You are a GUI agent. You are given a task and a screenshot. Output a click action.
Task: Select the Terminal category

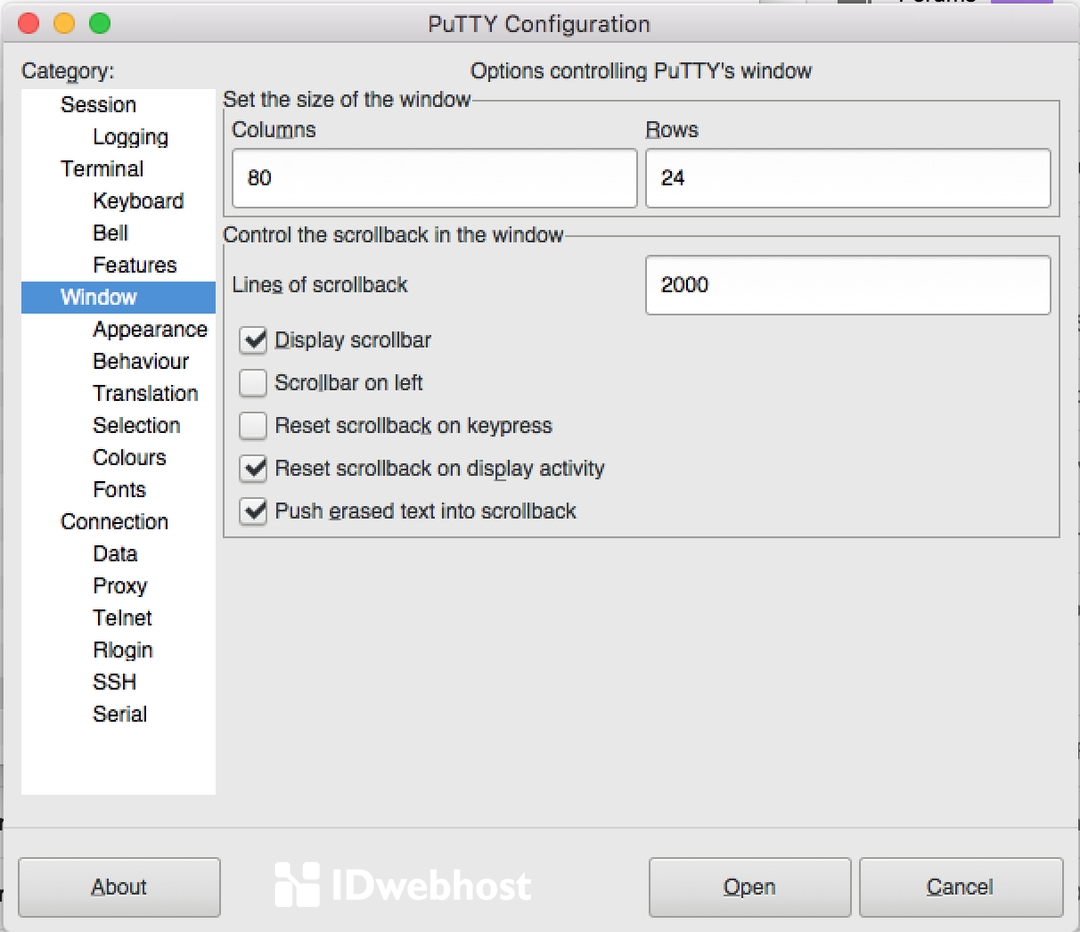coord(102,169)
